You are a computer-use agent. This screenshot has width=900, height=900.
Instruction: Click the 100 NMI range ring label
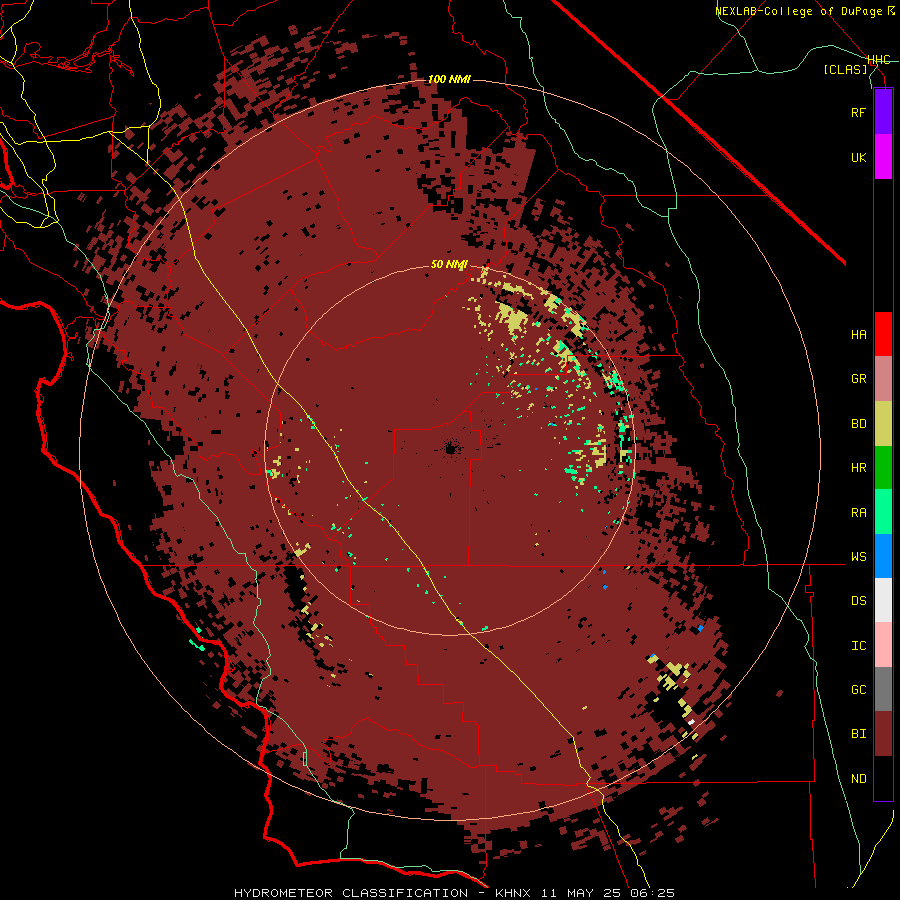[x=449, y=79]
